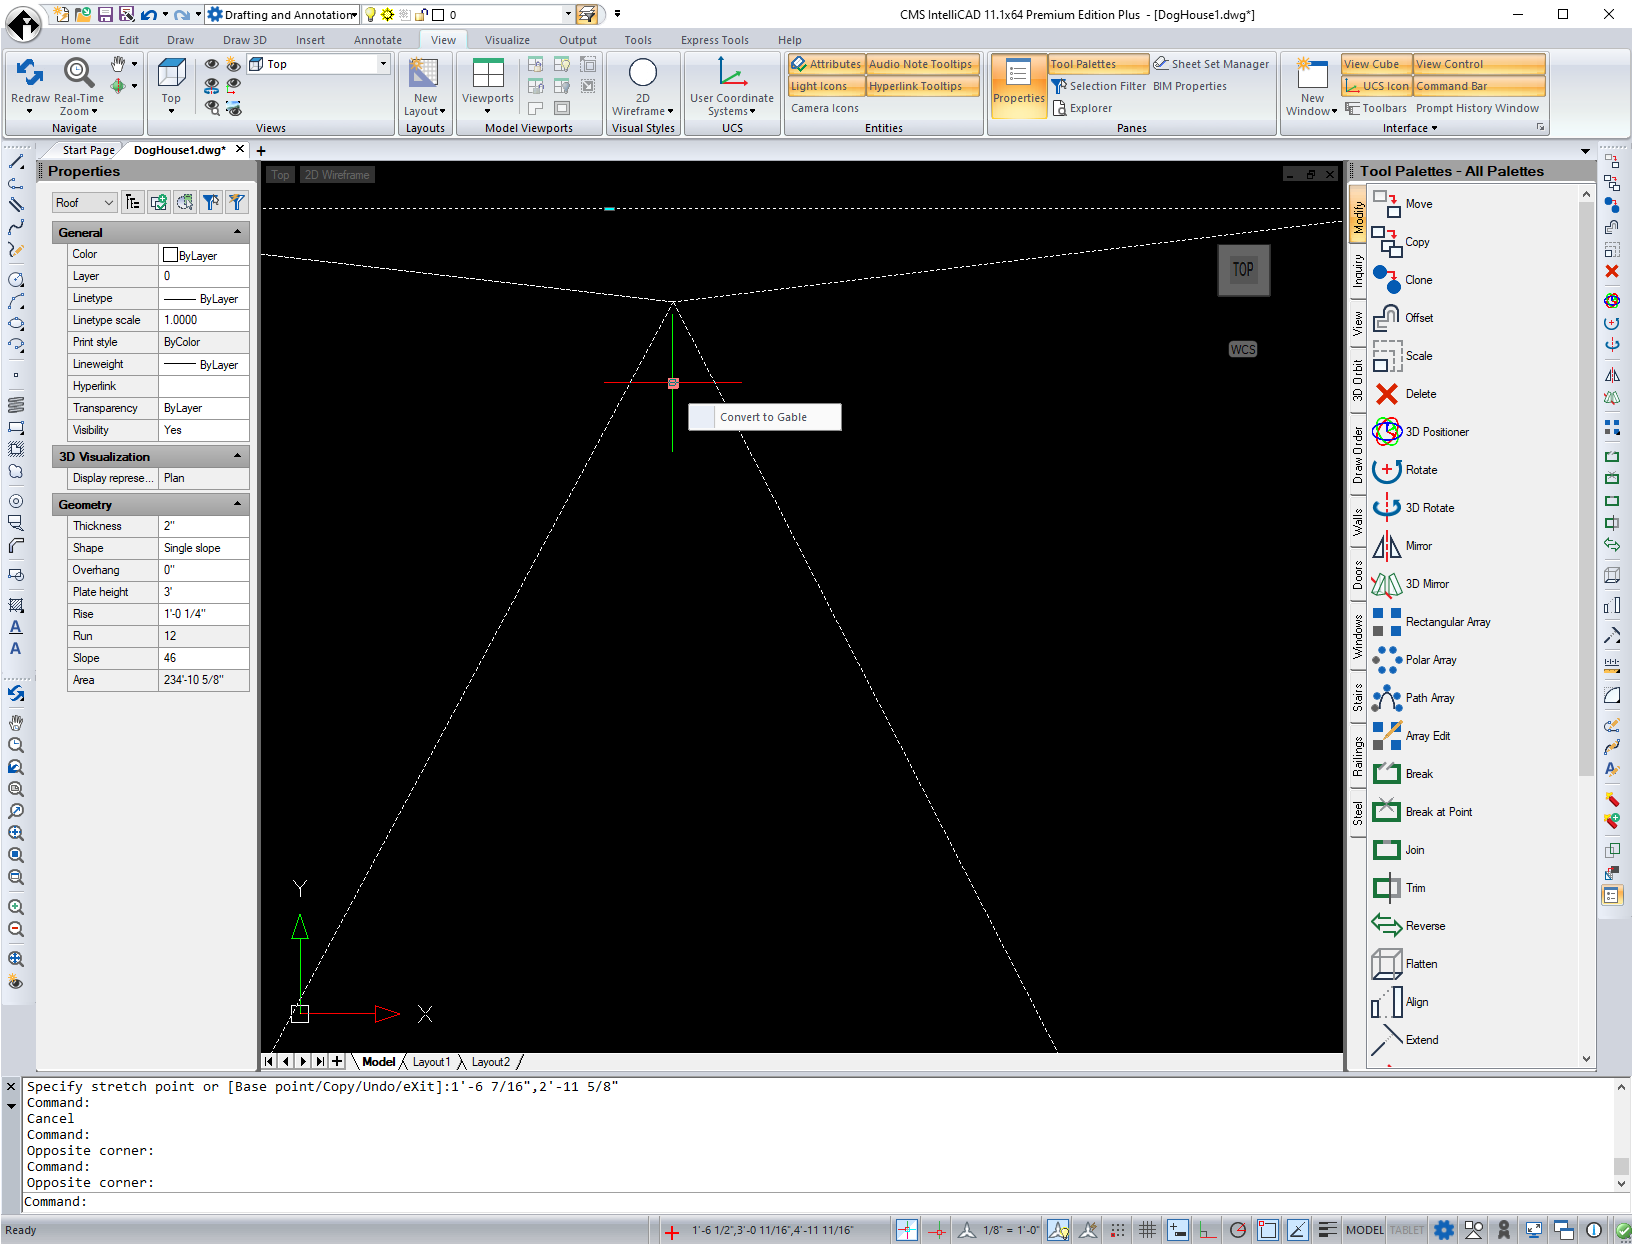
Task: Open the Annotate ribbon tab
Action: point(378,40)
